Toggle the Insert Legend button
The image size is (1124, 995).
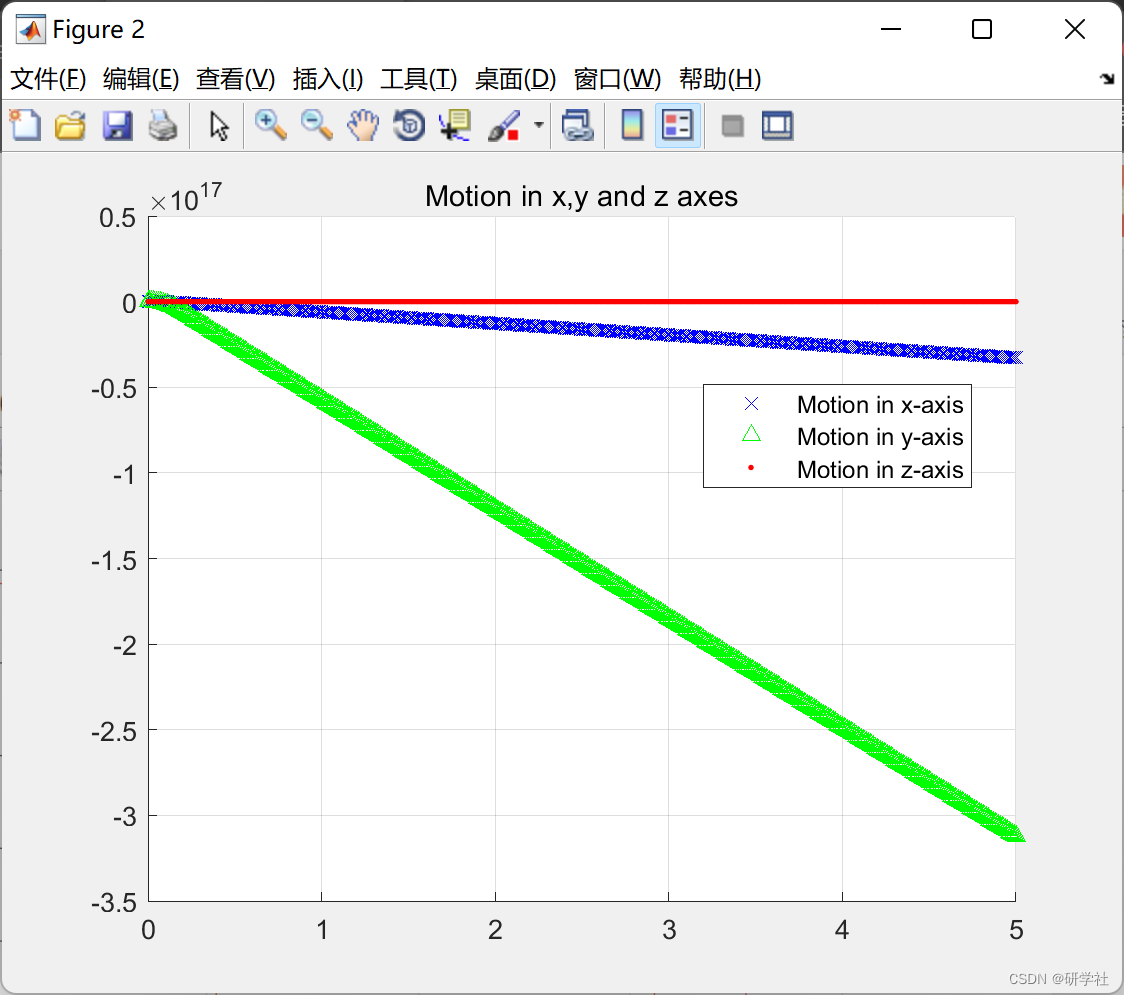(x=677, y=125)
